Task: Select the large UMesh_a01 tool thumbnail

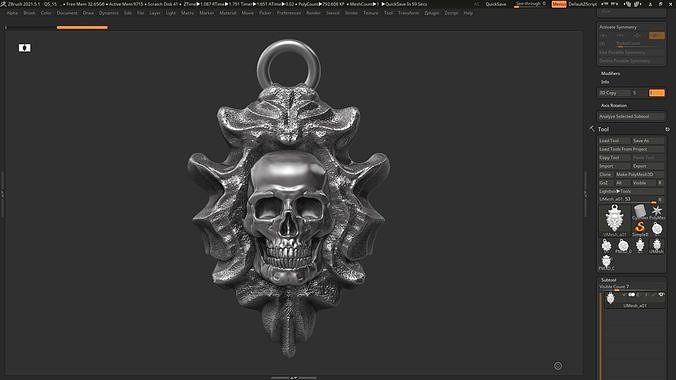Action: click(x=614, y=220)
